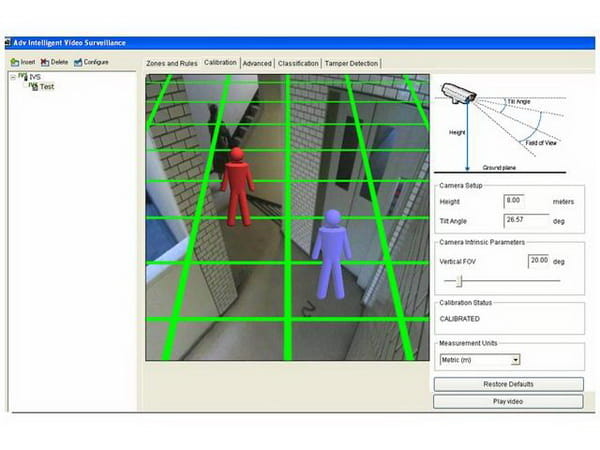Open the Advanced tab
The height and width of the screenshot is (450, 600).
click(x=256, y=63)
